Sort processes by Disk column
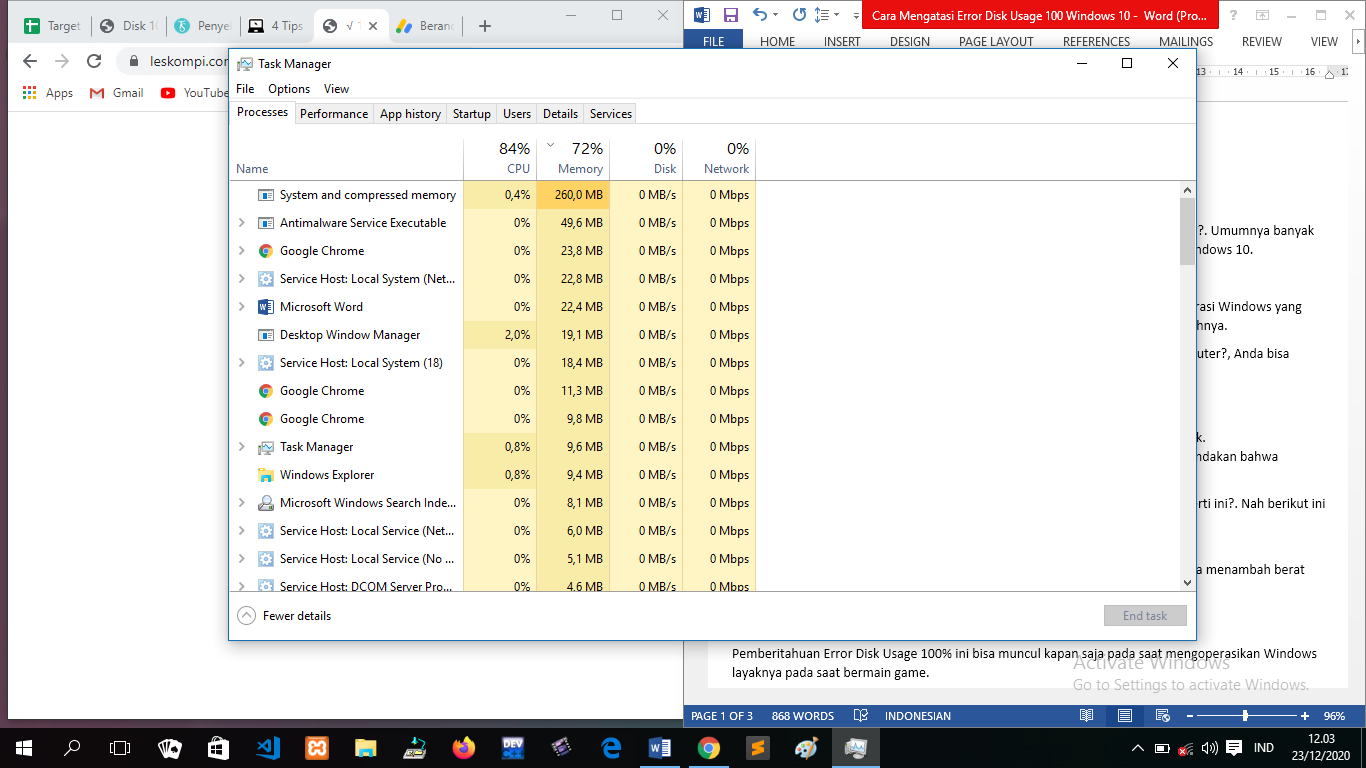 (x=646, y=158)
